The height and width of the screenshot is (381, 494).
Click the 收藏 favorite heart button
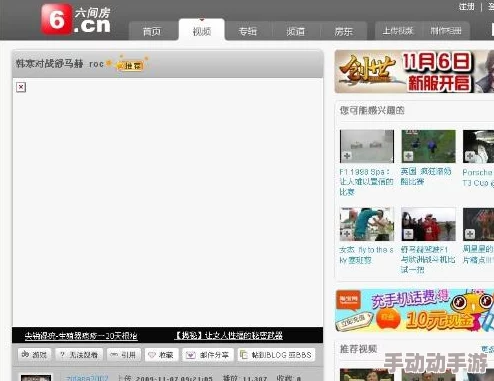pyautogui.click(x=161, y=355)
